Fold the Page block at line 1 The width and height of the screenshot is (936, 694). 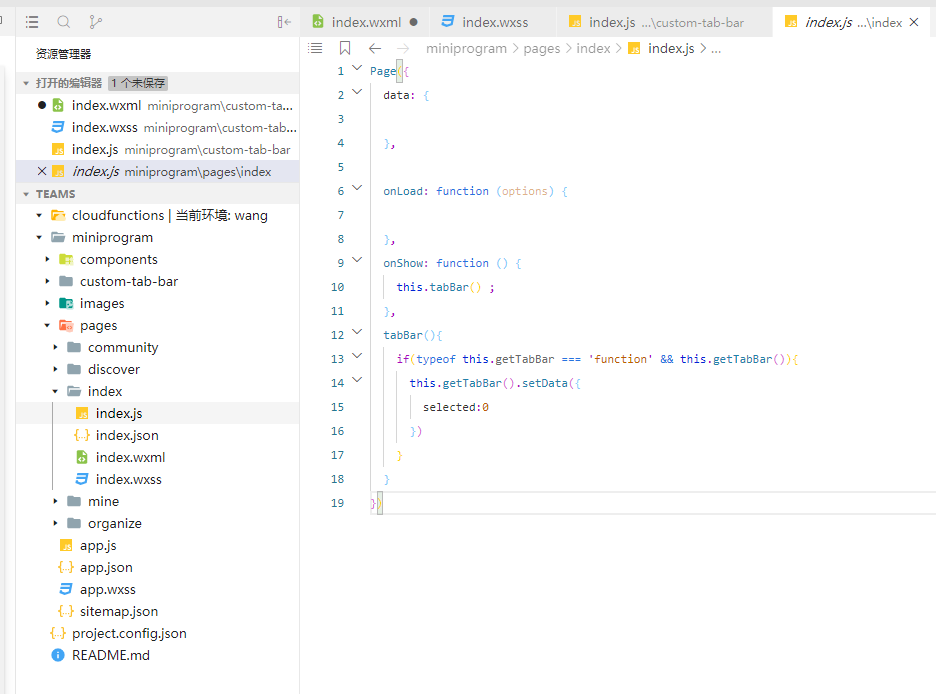click(357, 68)
